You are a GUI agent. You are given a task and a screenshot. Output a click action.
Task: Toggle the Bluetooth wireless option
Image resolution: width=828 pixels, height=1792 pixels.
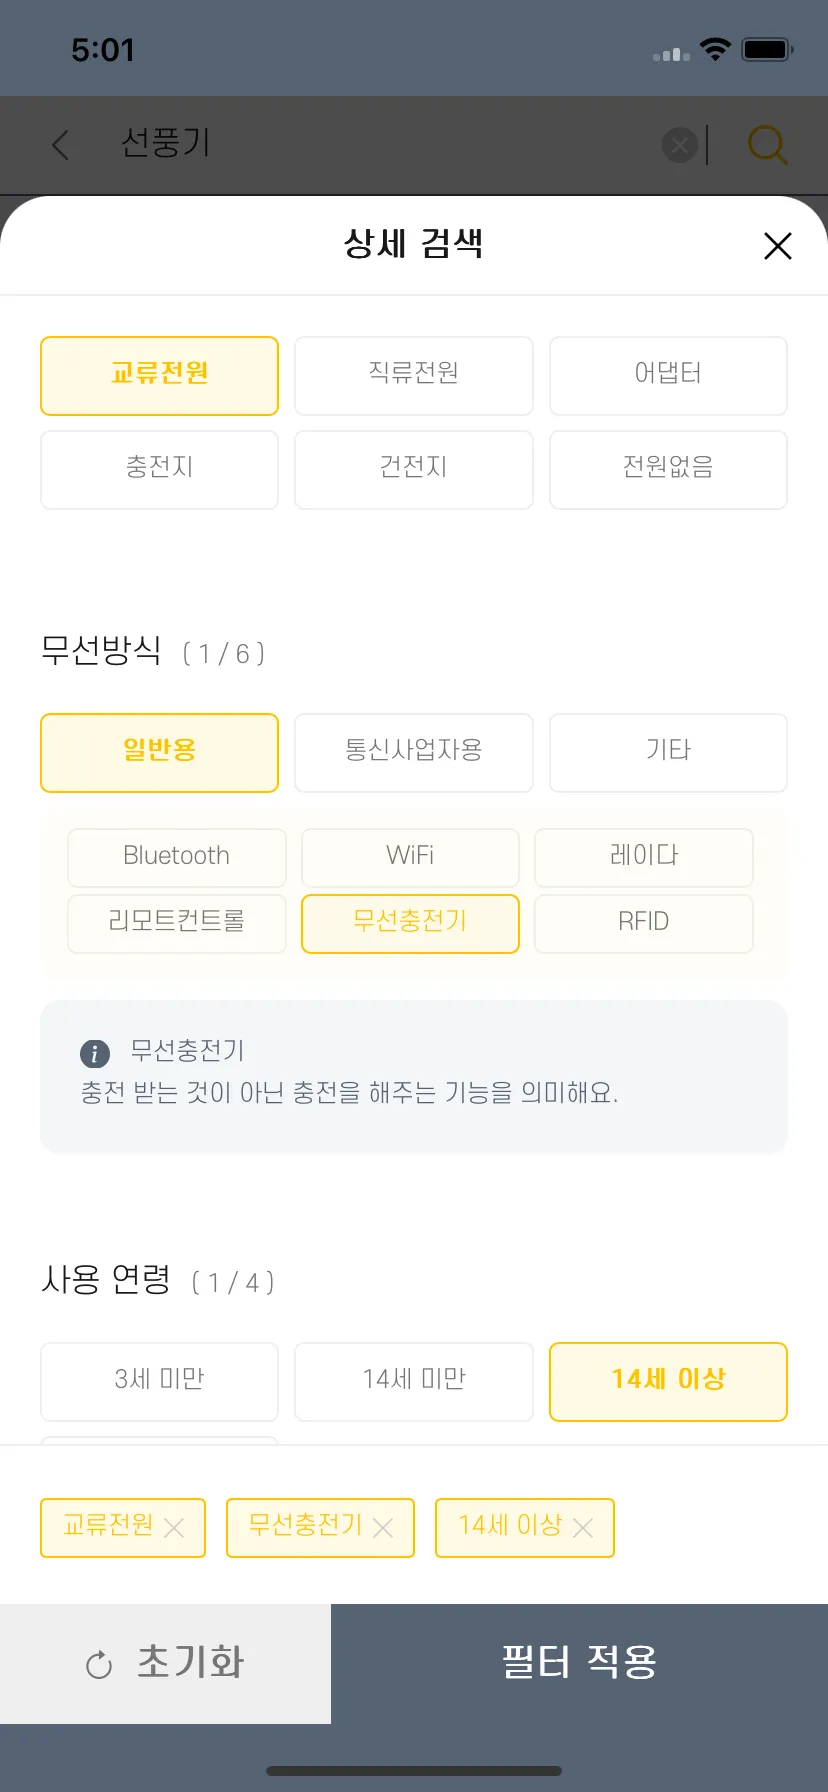tap(177, 857)
